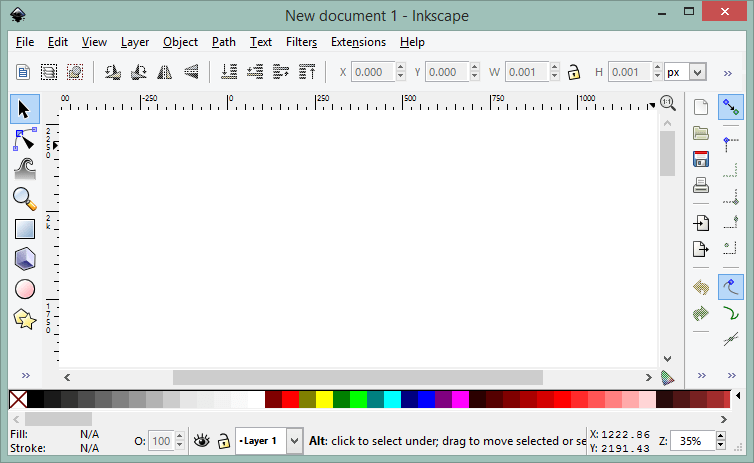The height and width of the screenshot is (463, 754).
Task: Select the 3D Box tool
Action: (x=25, y=259)
